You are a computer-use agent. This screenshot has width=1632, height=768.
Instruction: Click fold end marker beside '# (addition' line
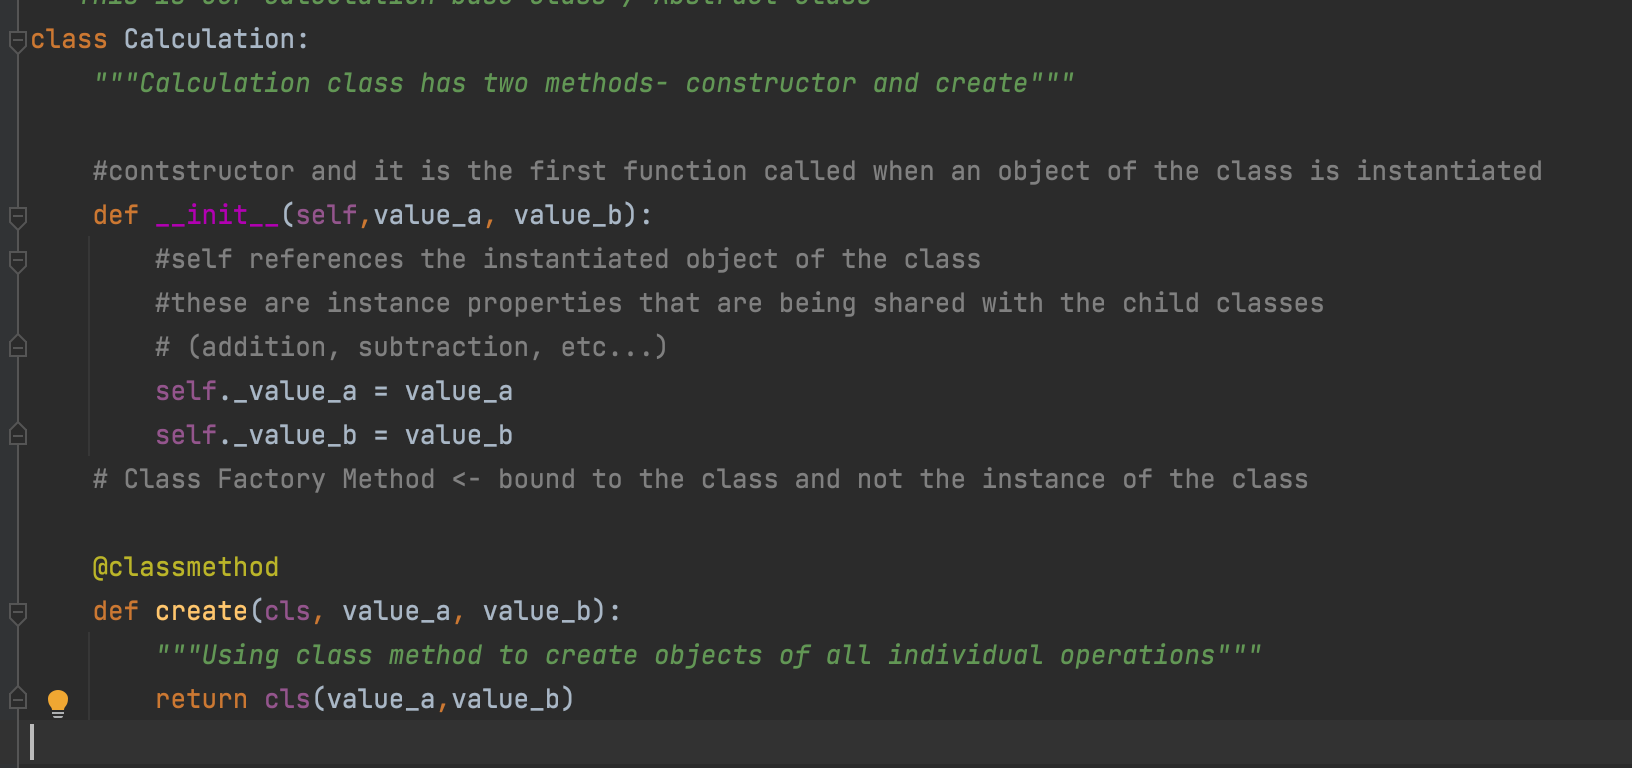pos(17,347)
